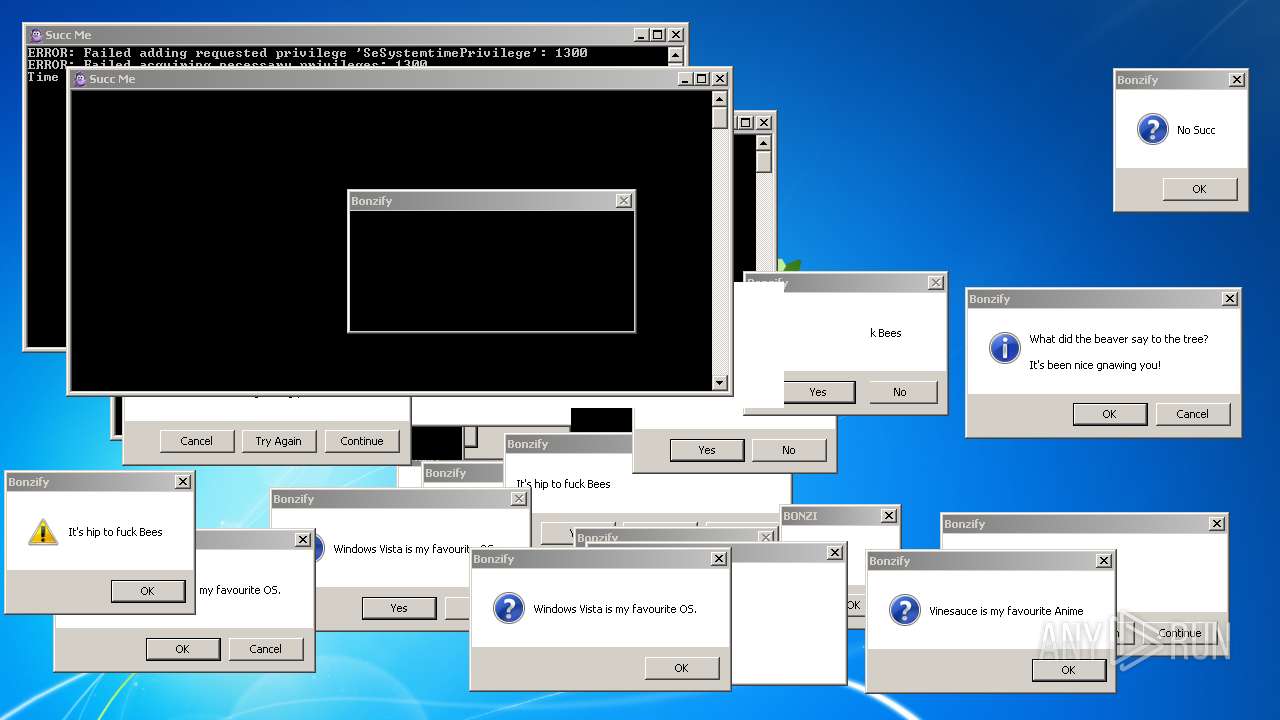Close the BONZI titled dialog

click(x=889, y=516)
